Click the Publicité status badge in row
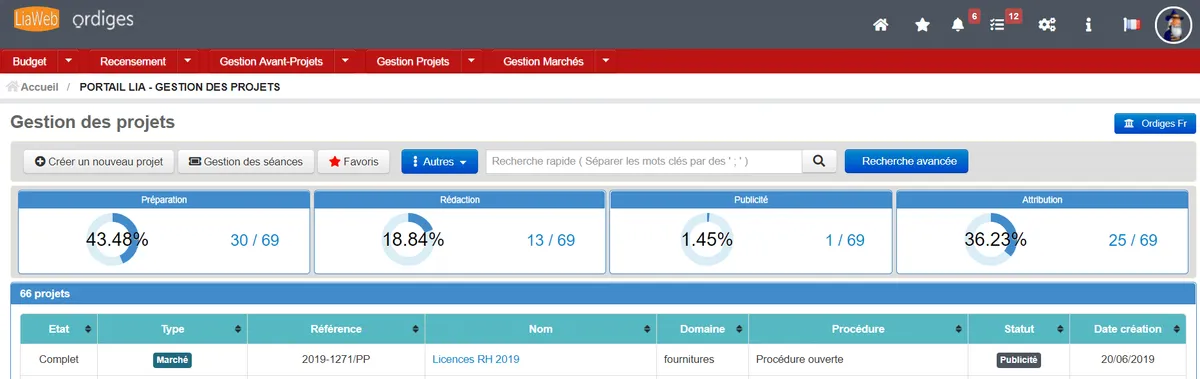This screenshot has height=379, width=1200. (x=1019, y=360)
